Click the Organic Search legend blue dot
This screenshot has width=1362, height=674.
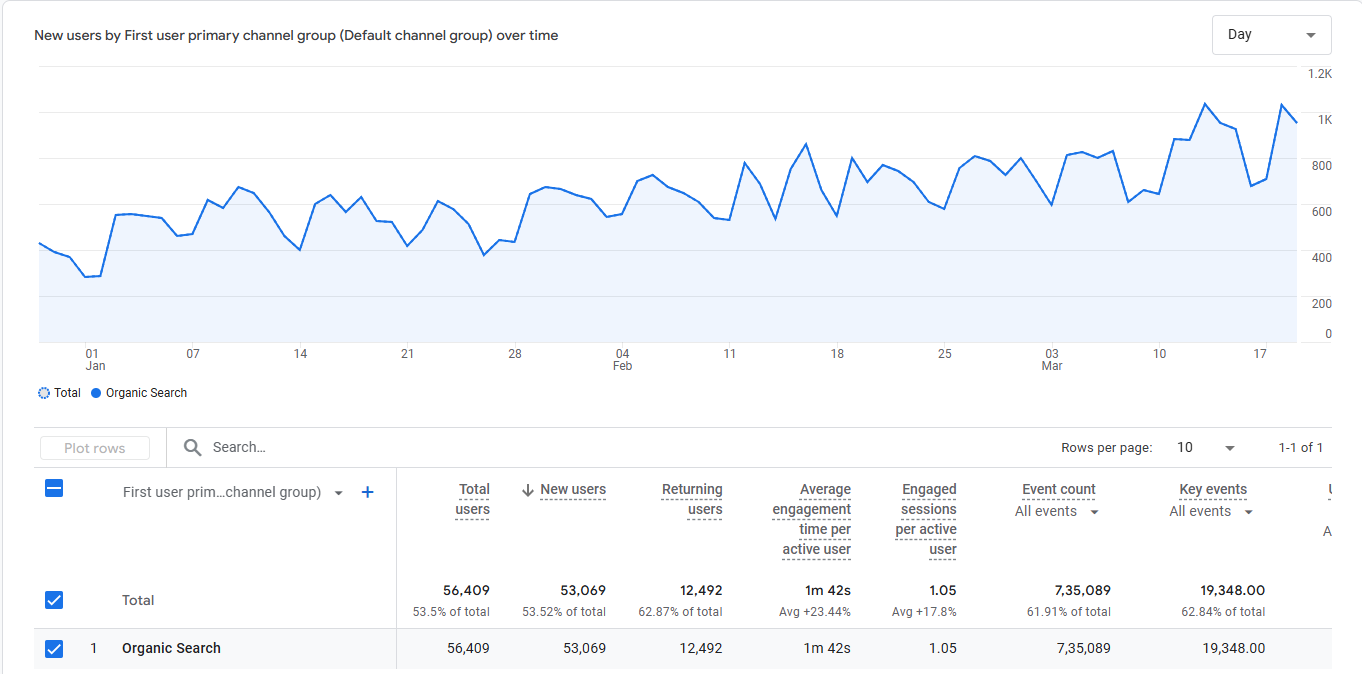click(x=96, y=393)
